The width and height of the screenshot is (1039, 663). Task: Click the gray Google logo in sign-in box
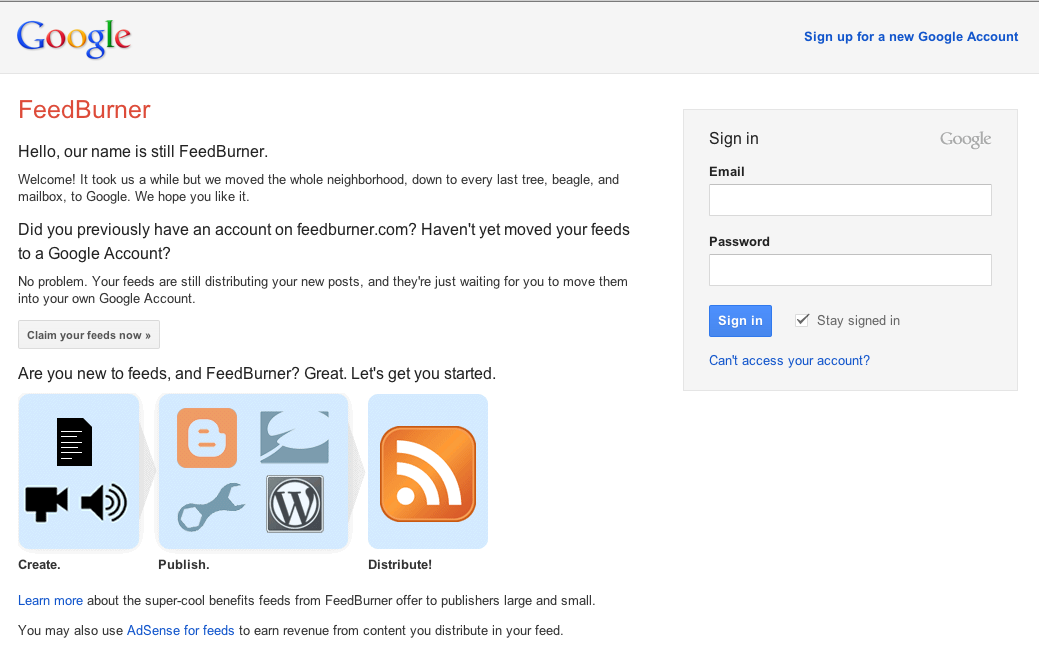click(x=965, y=139)
